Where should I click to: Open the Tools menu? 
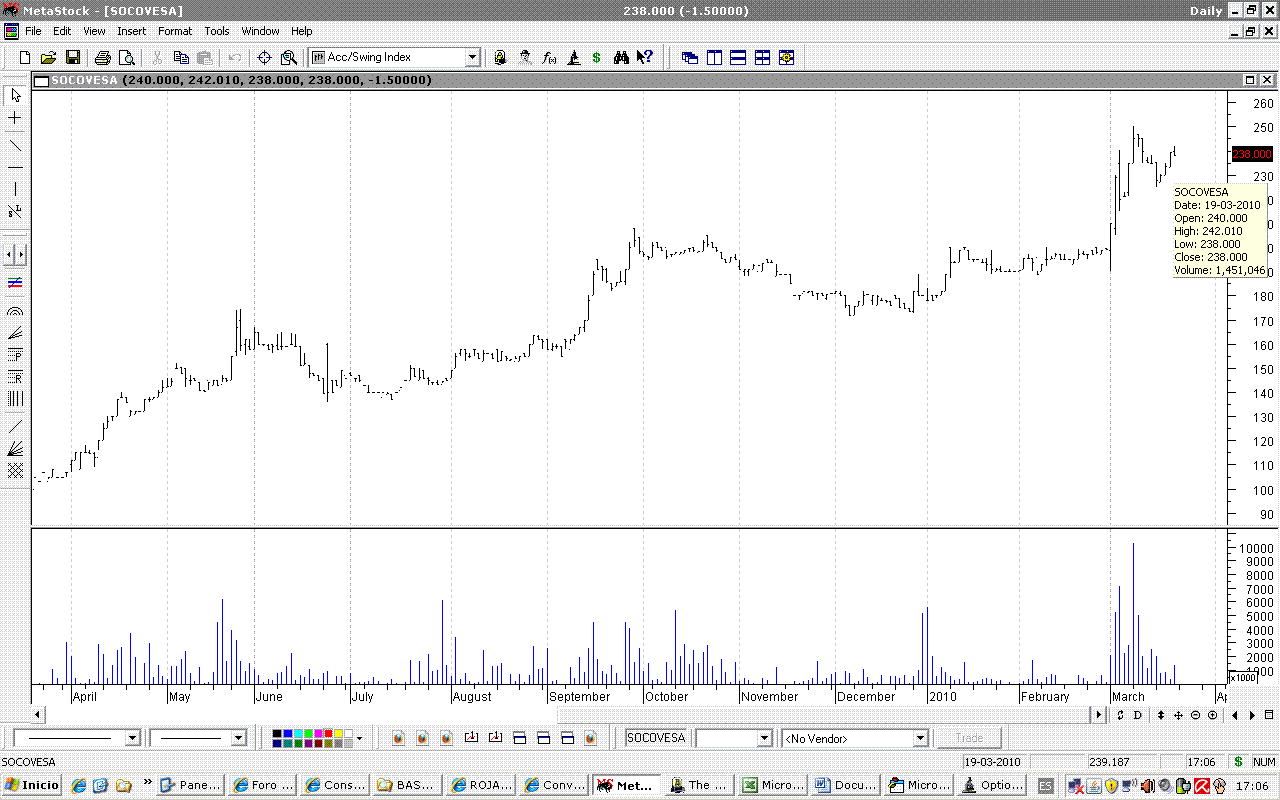(217, 31)
